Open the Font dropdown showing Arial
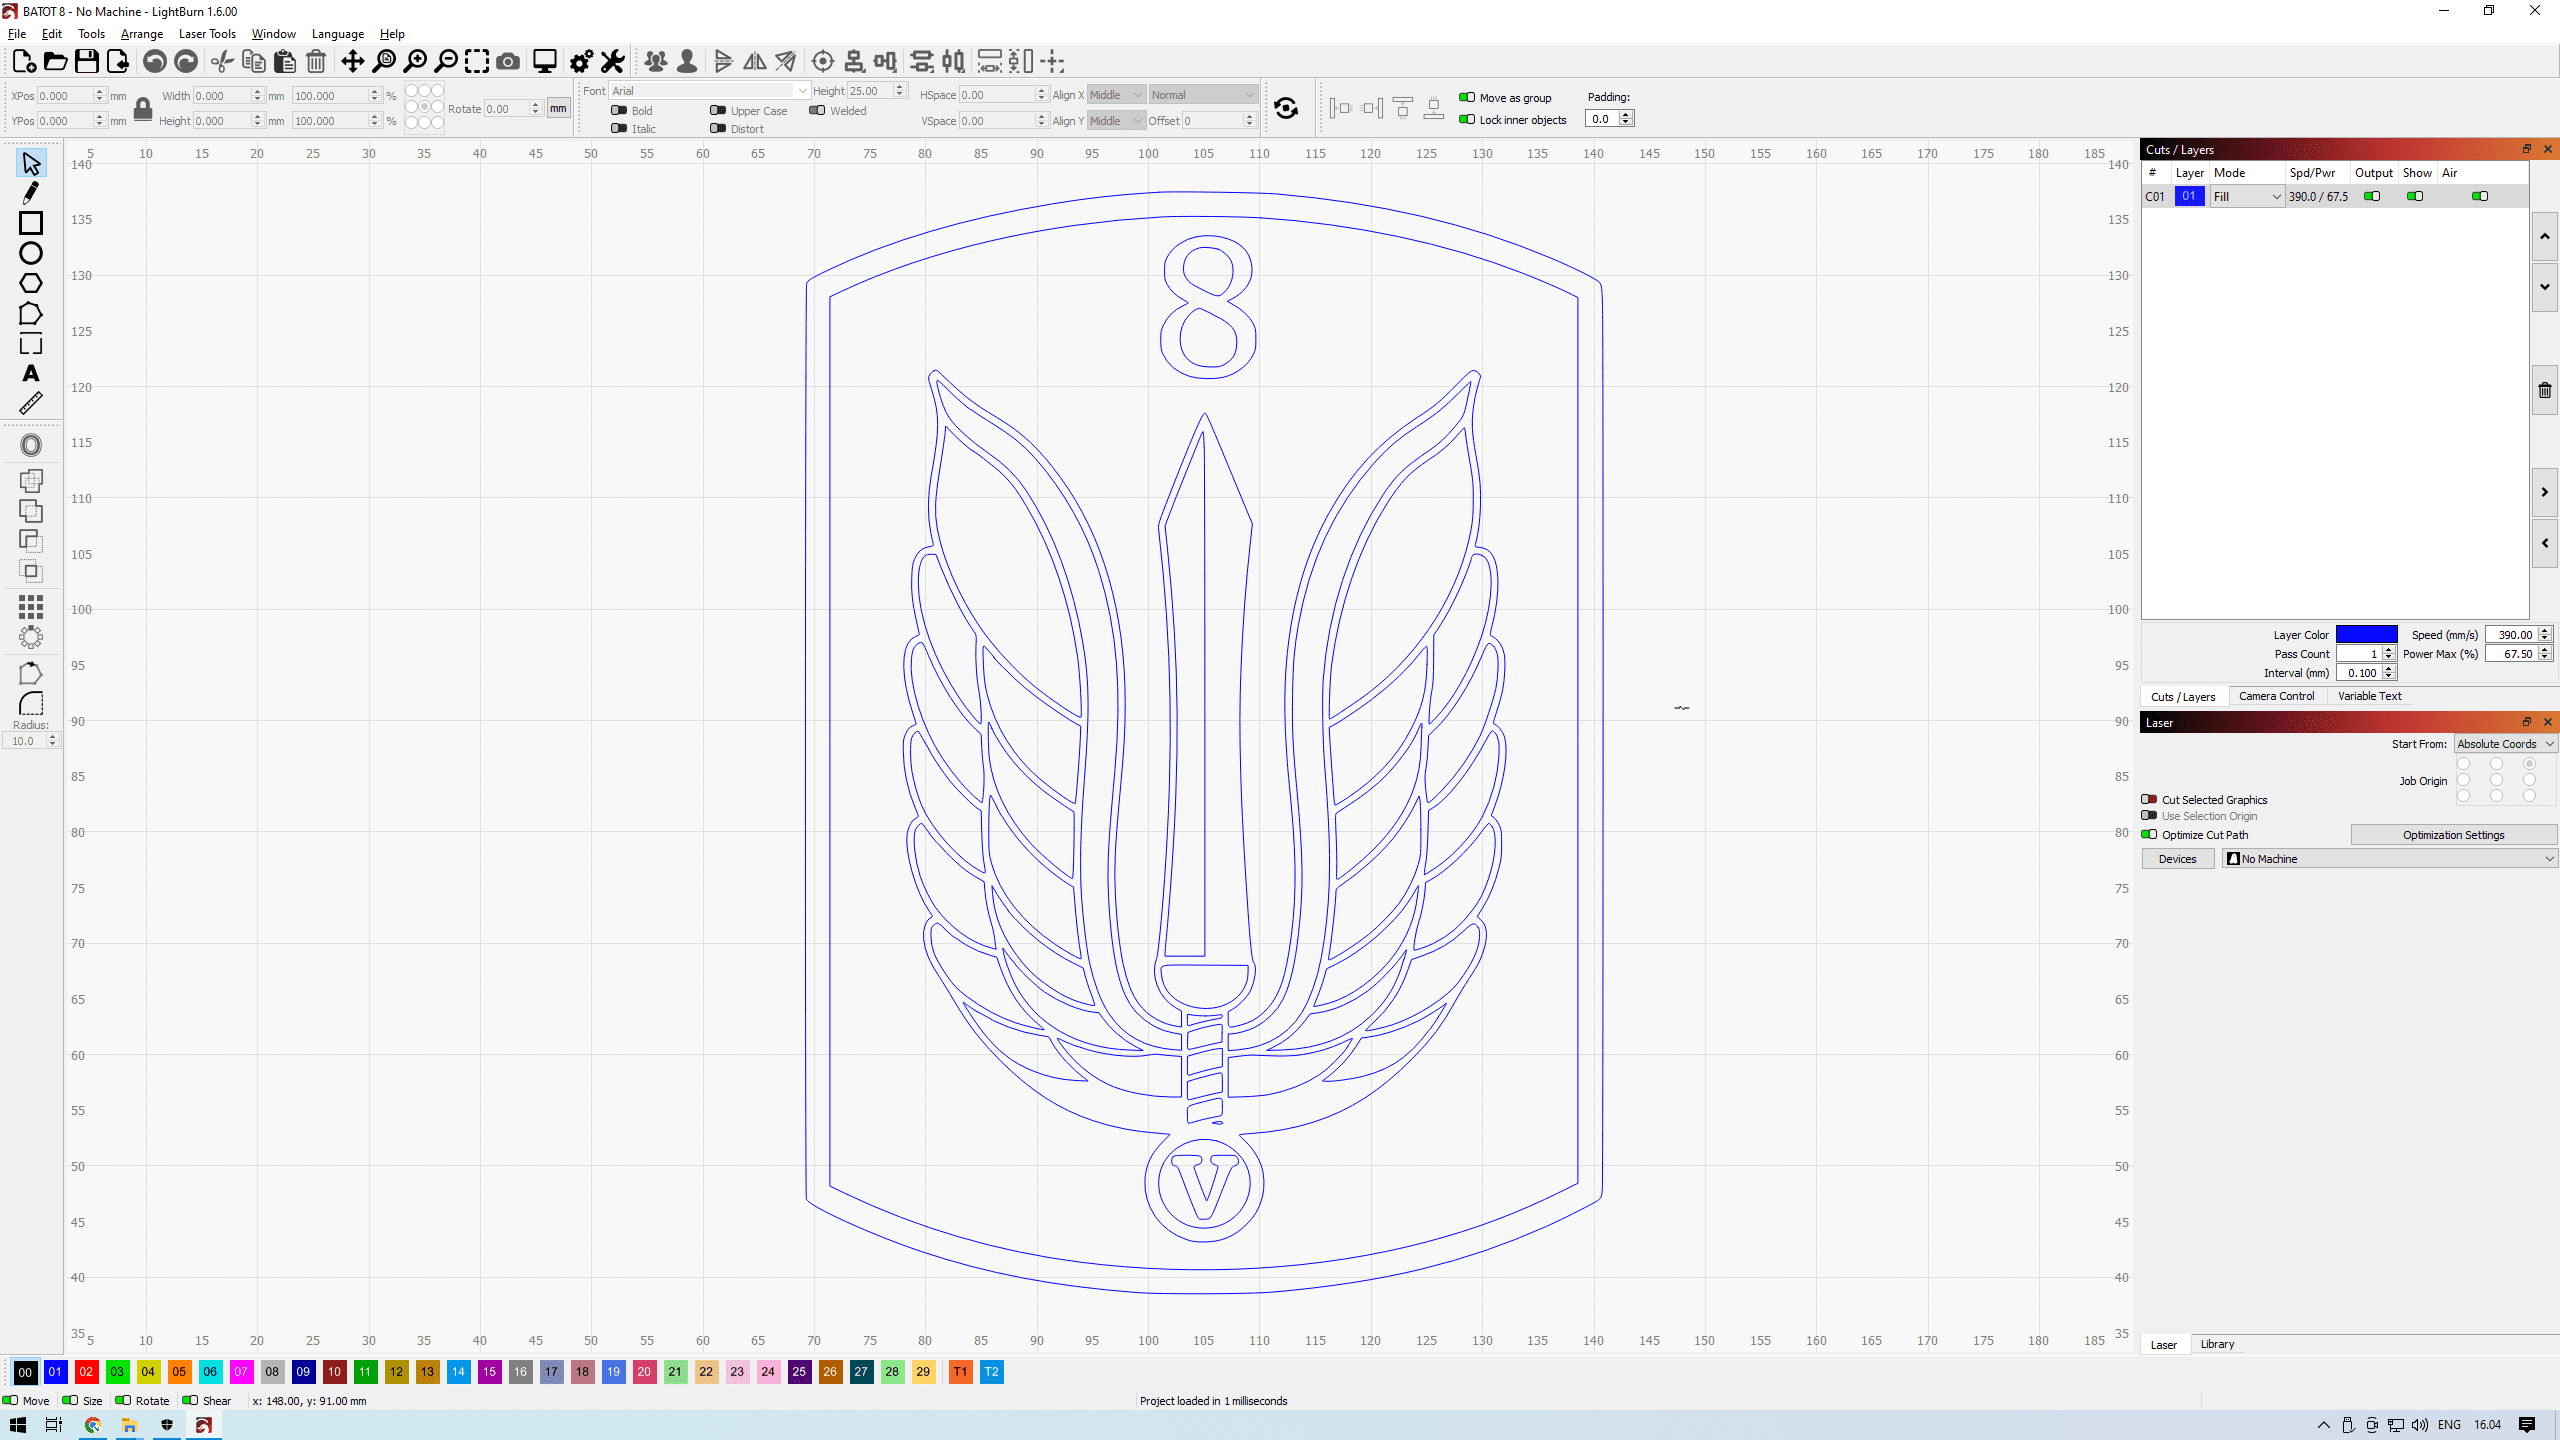The image size is (2560, 1440). 709,91
